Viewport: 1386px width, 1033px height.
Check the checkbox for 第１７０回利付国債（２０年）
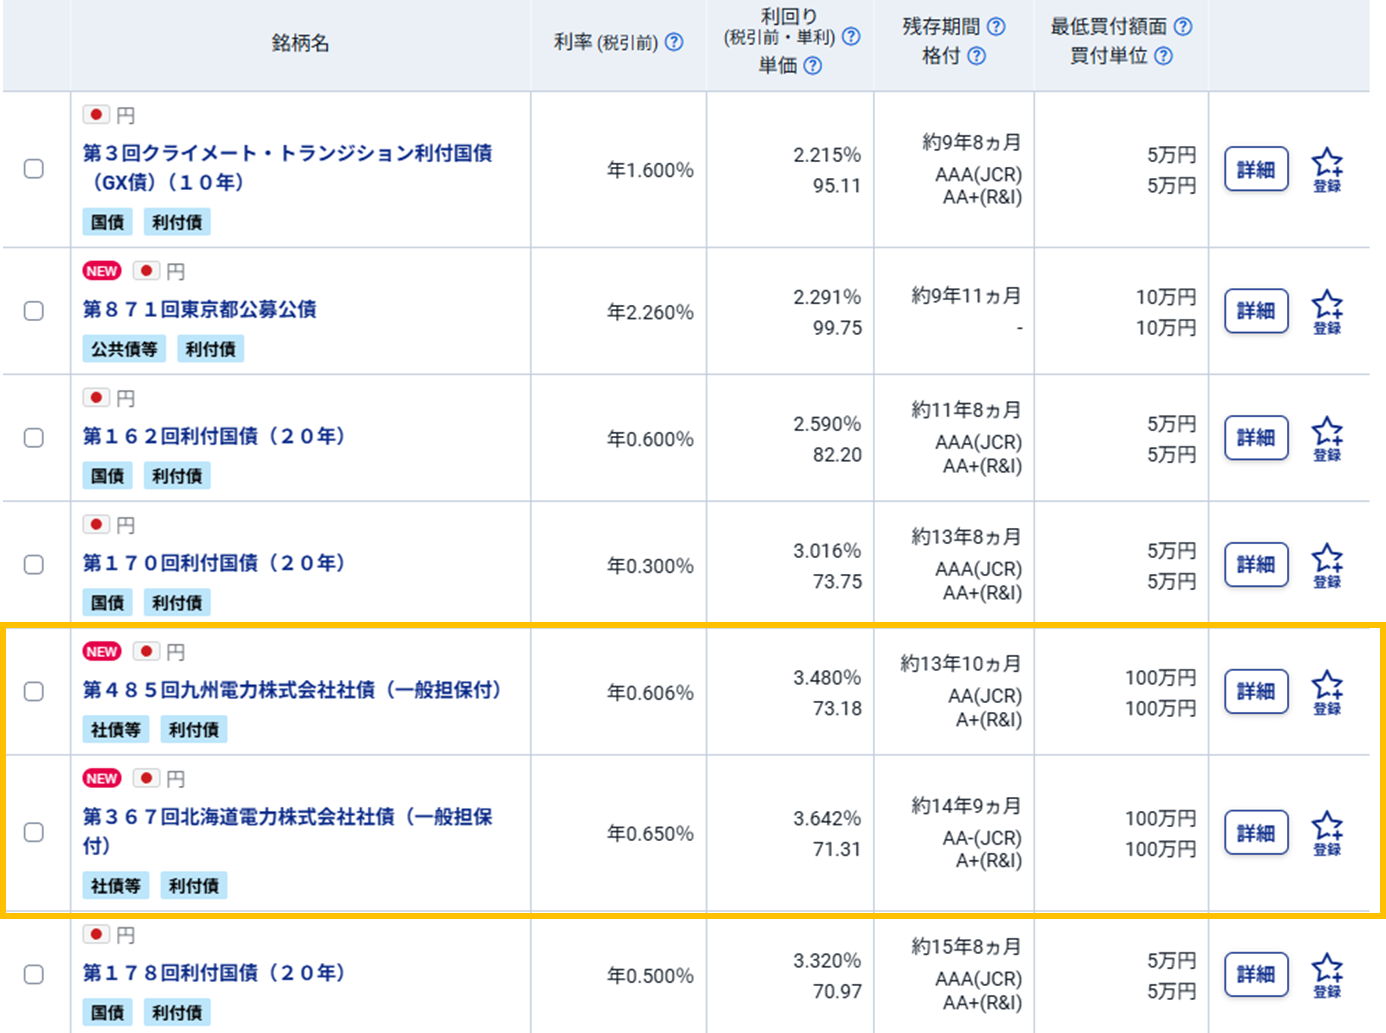coord(35,565)
